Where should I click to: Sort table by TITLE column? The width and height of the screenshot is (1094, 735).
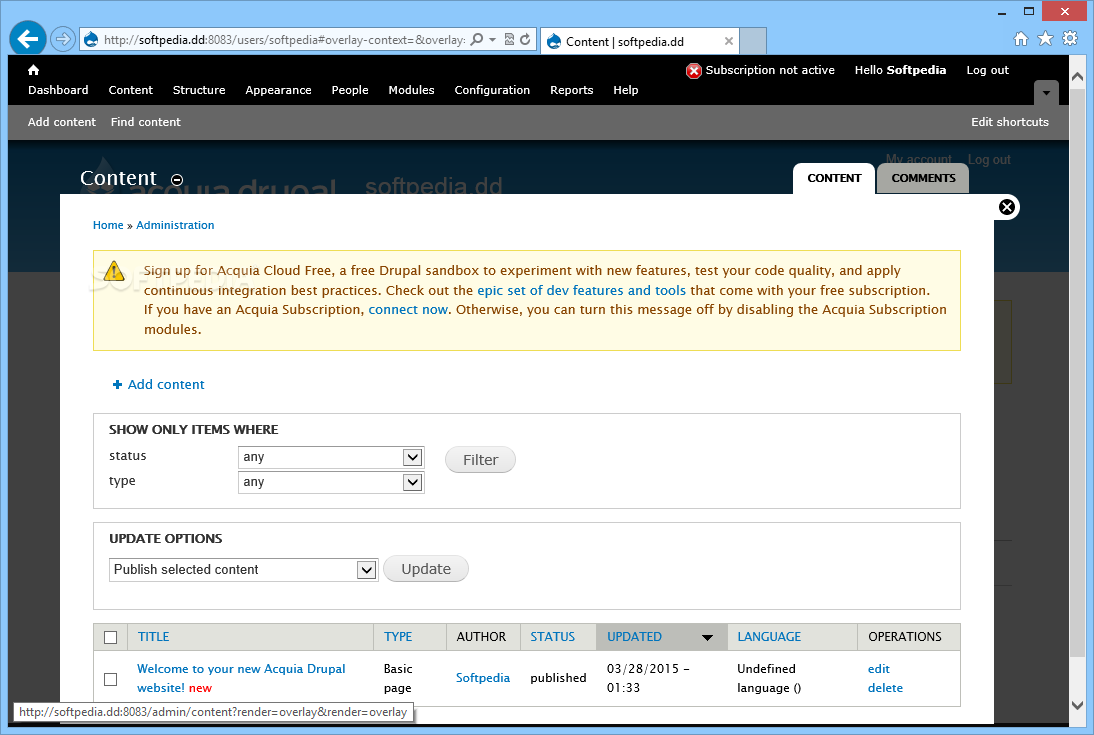coord(153,637)
